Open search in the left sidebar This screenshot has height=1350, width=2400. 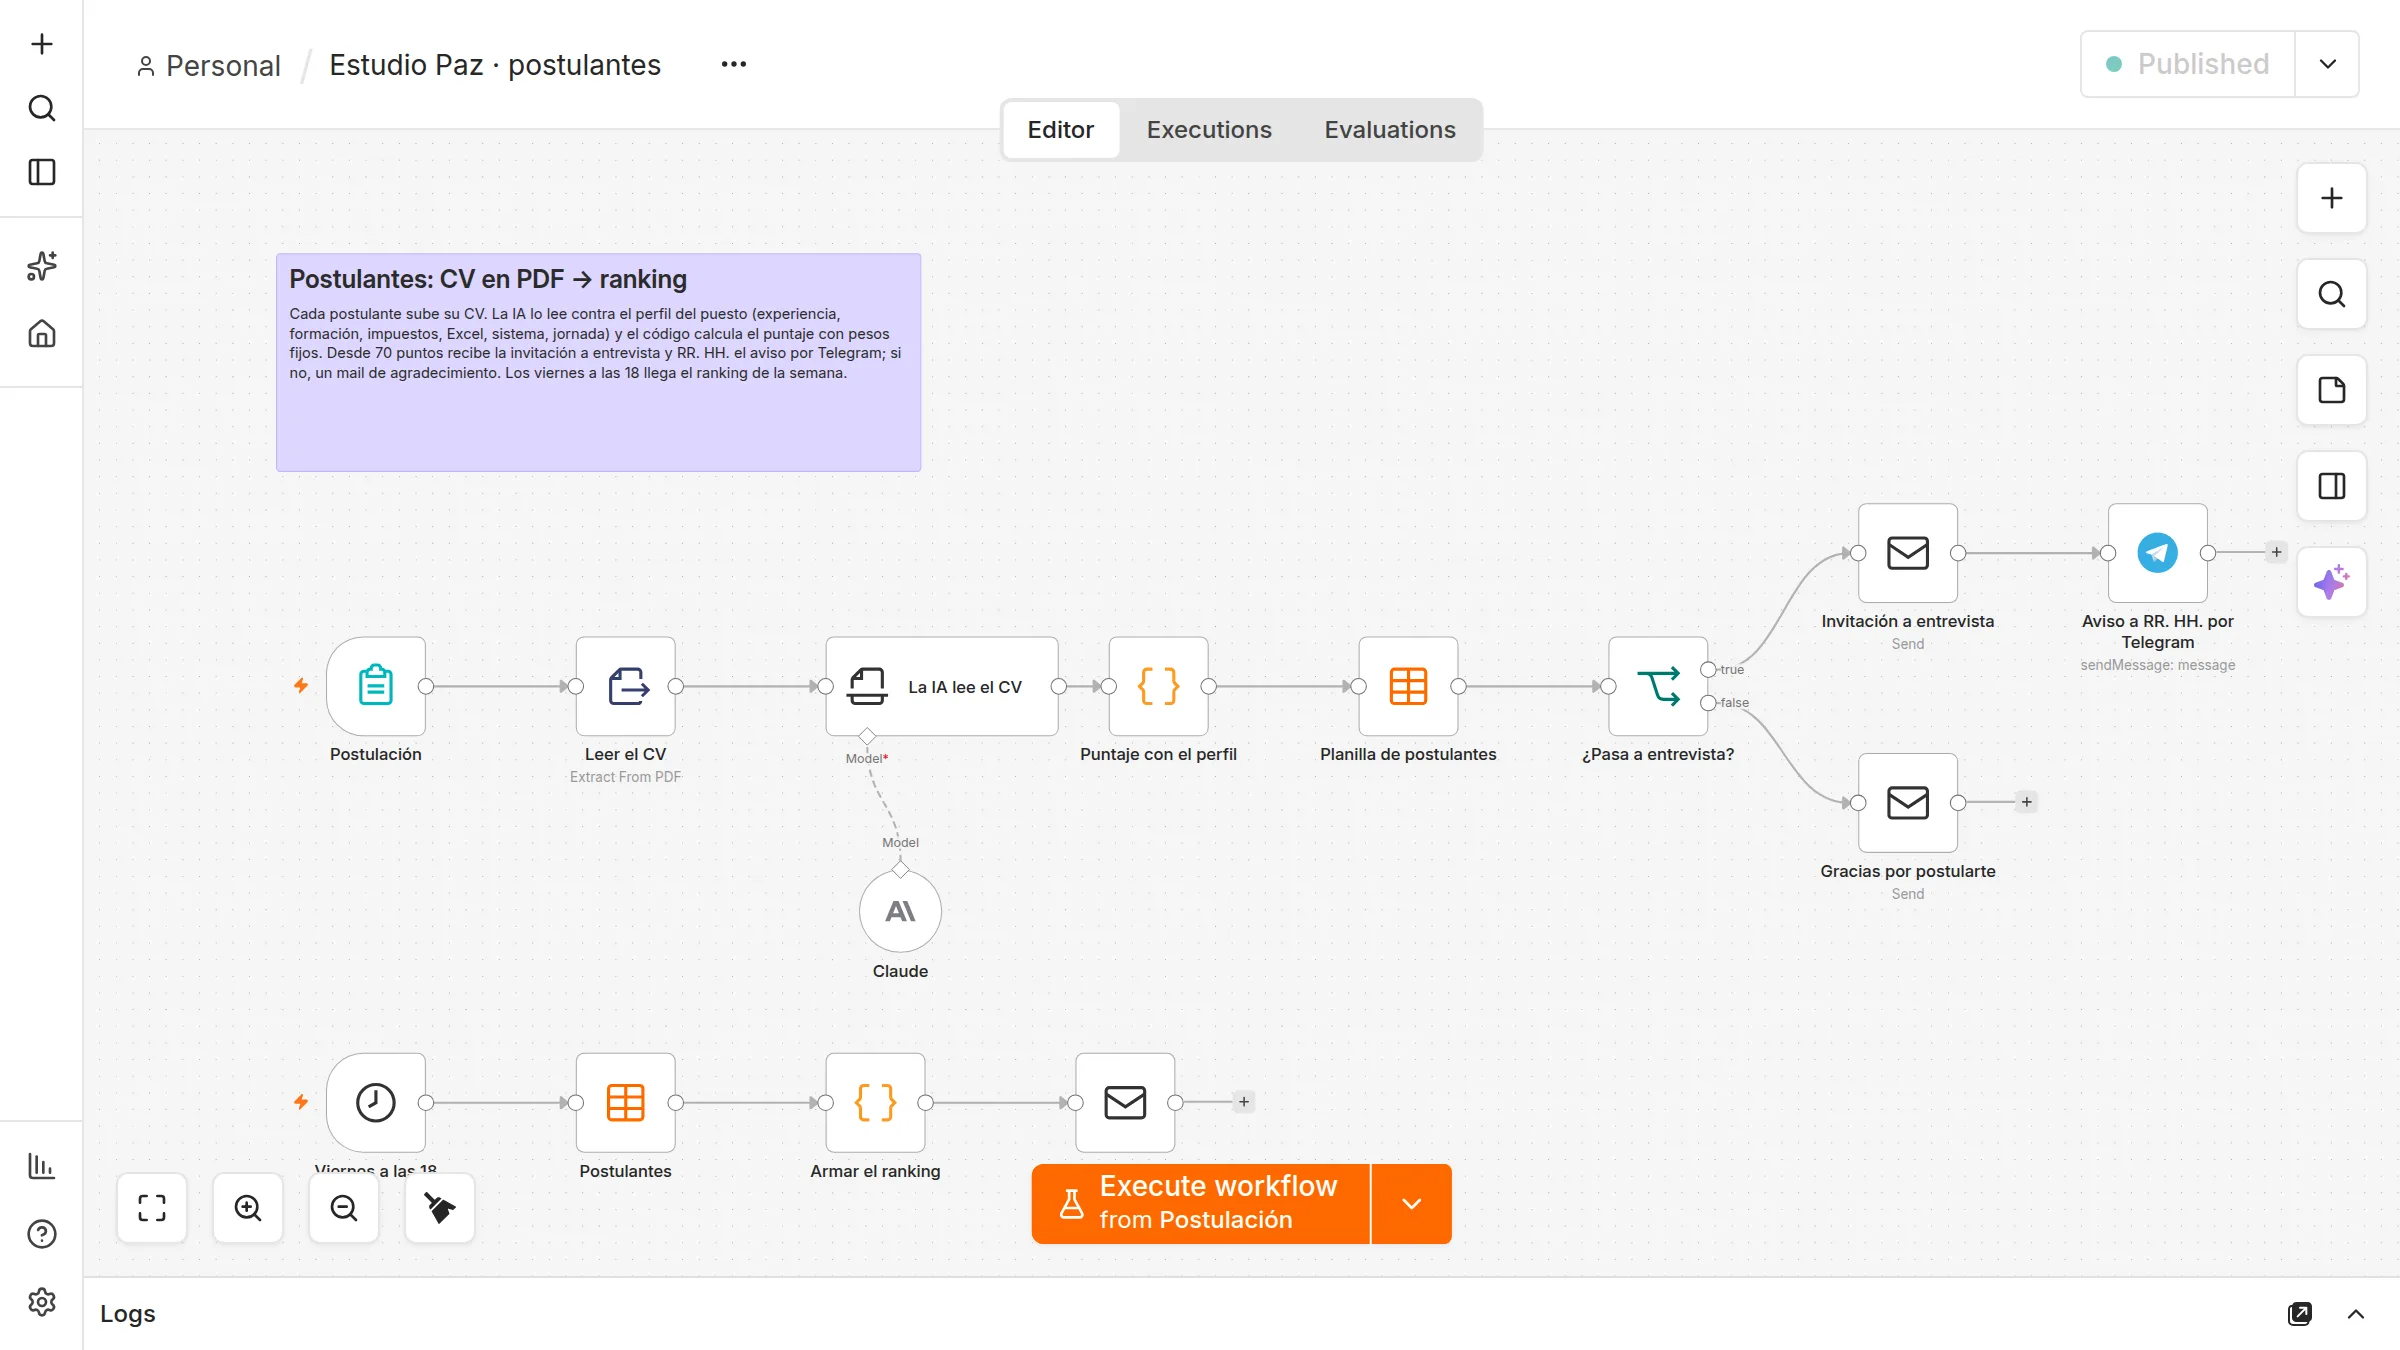[x=42, y=108]
